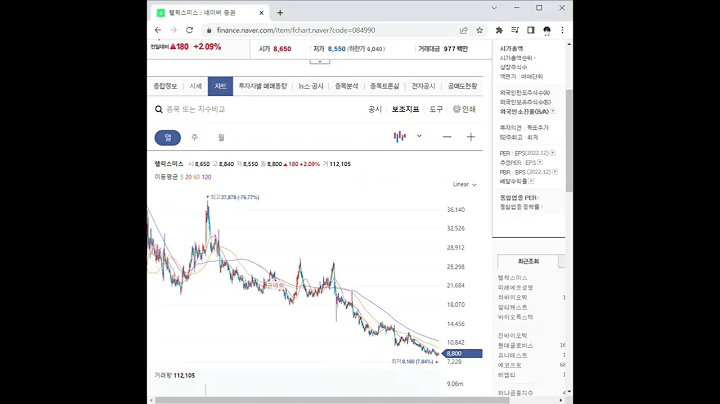This screenshot has height=404, width=720.
Task: Open the Chrome profile avatar
Action: [546, 30]
